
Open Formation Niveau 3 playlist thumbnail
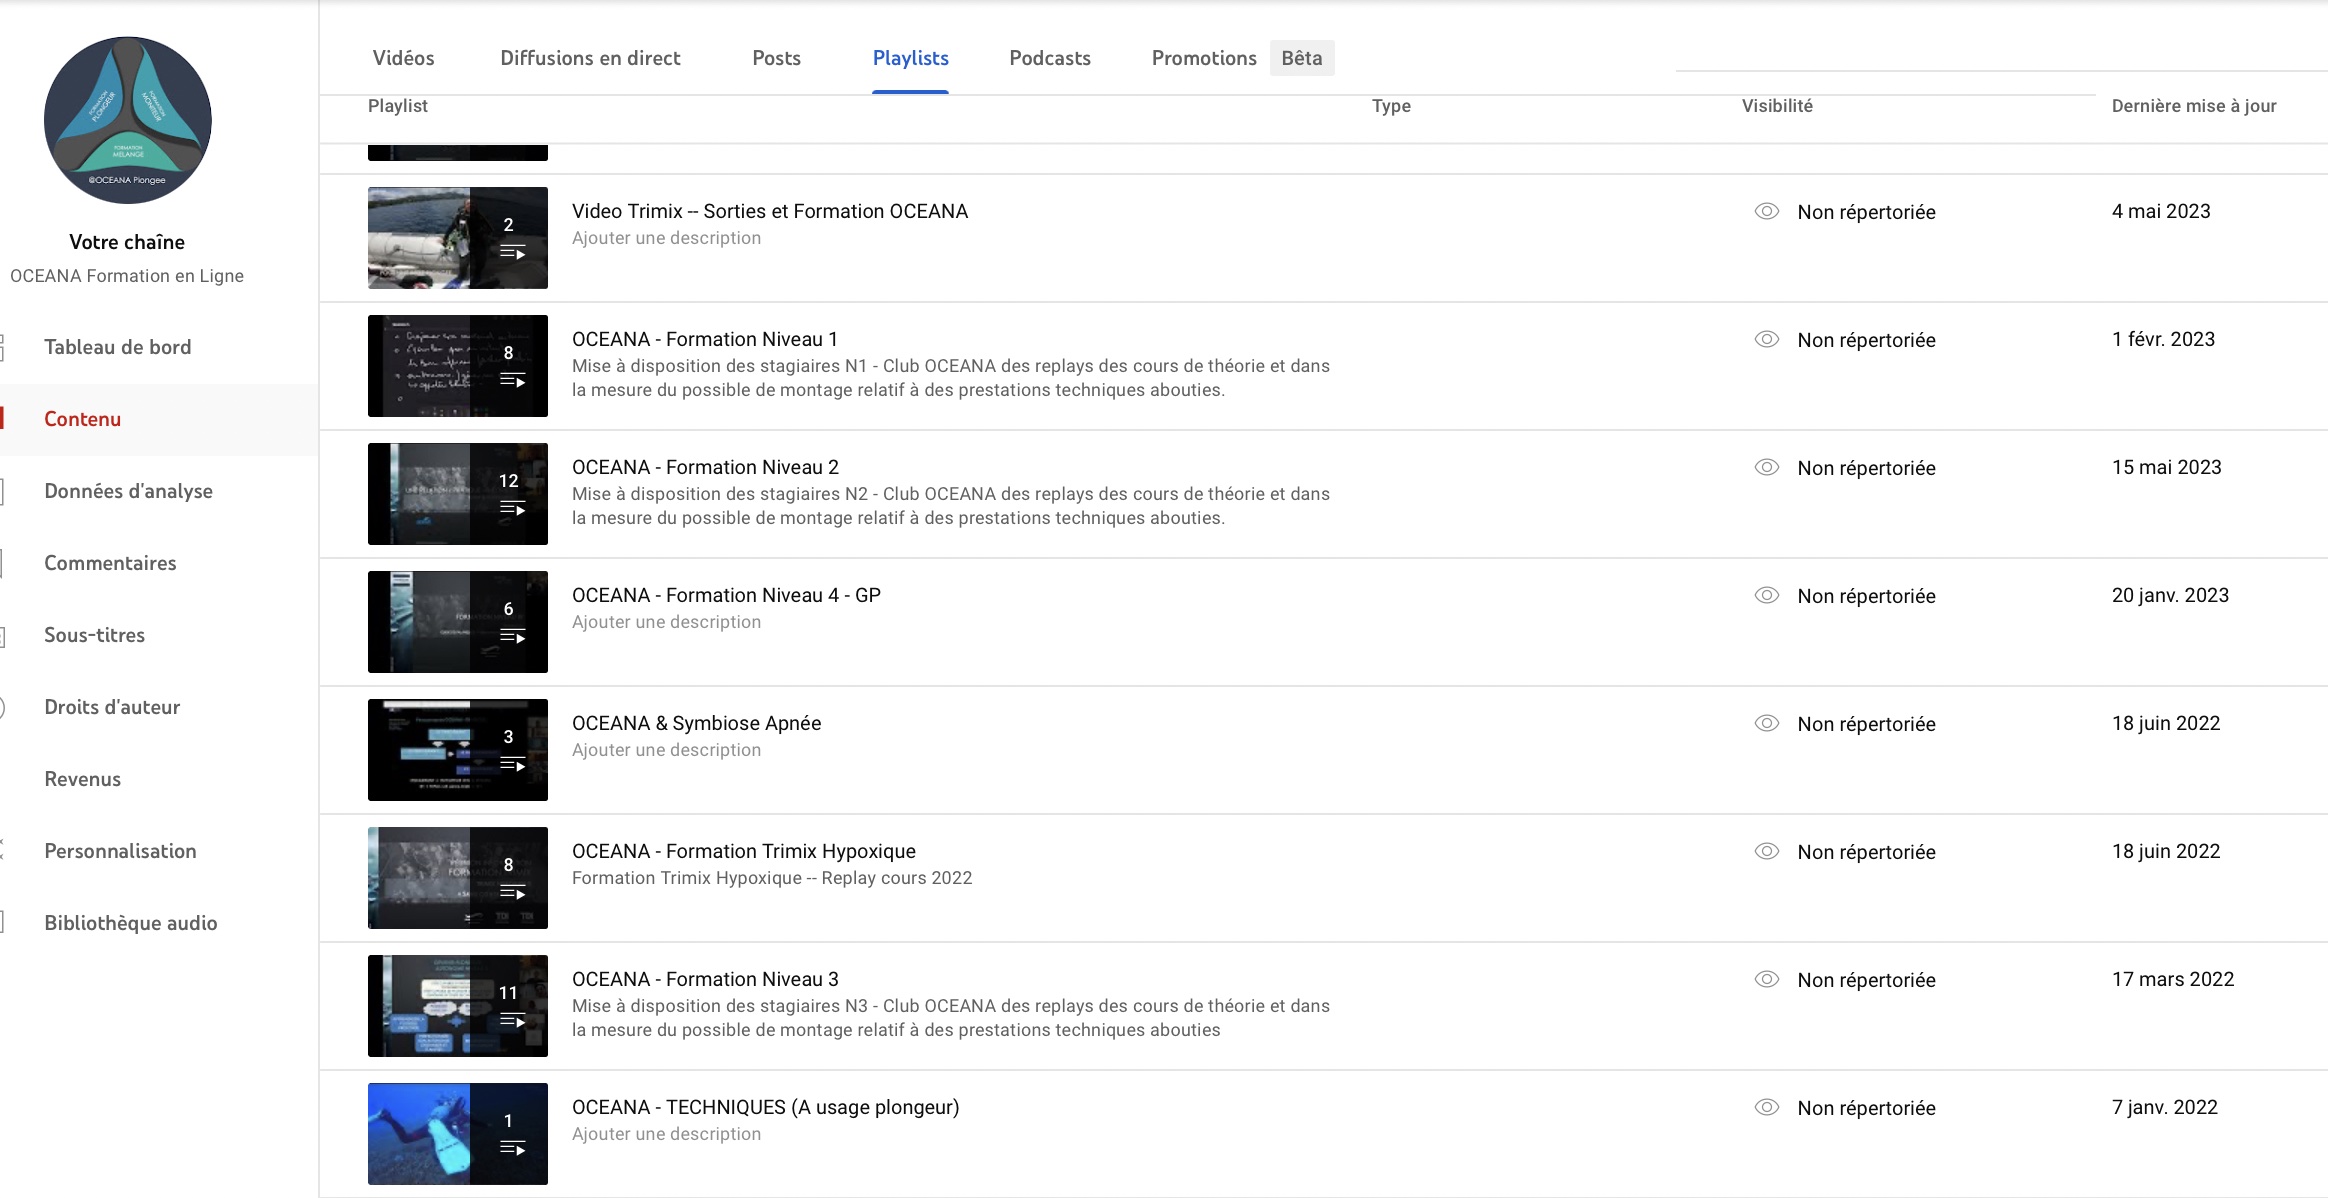tap(458, 1006)
